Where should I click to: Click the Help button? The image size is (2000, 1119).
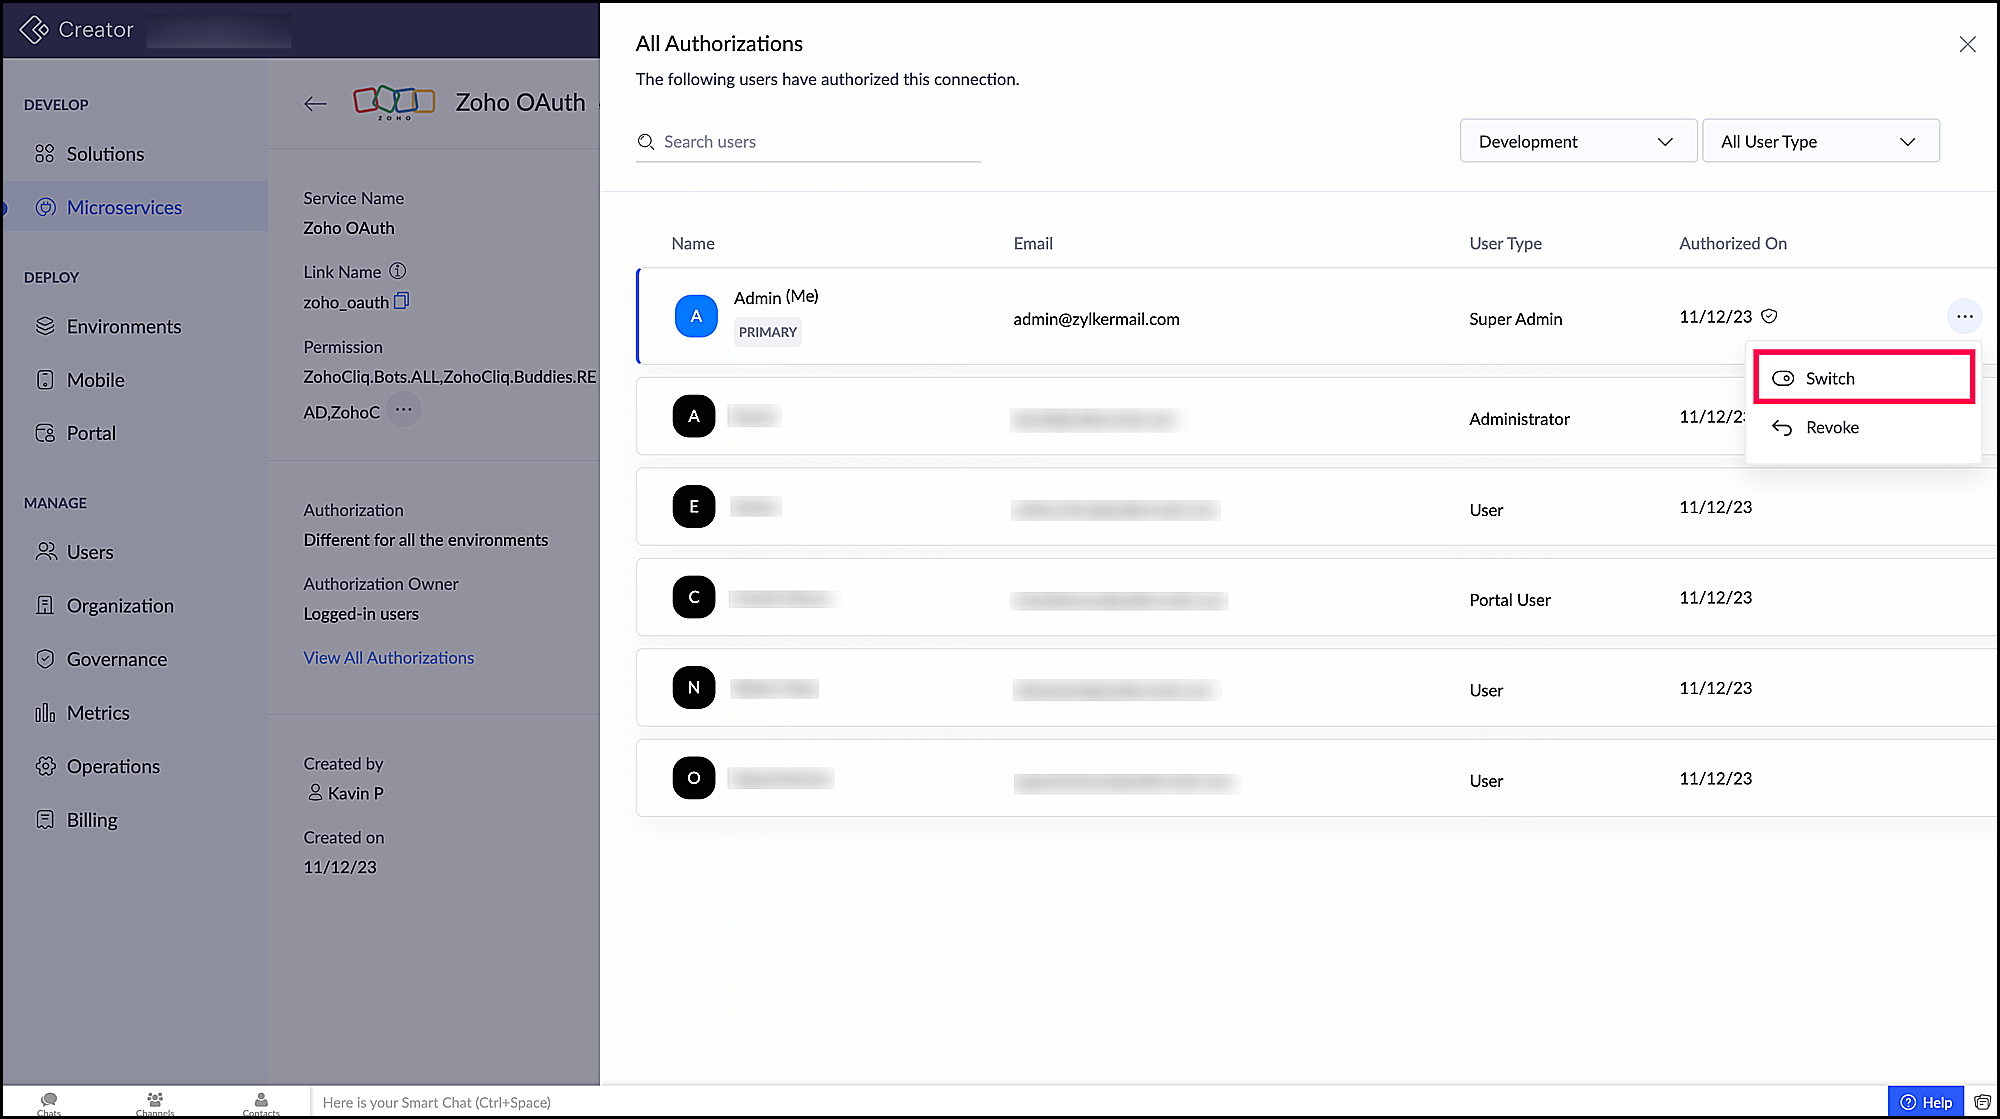point(1926,1102)
